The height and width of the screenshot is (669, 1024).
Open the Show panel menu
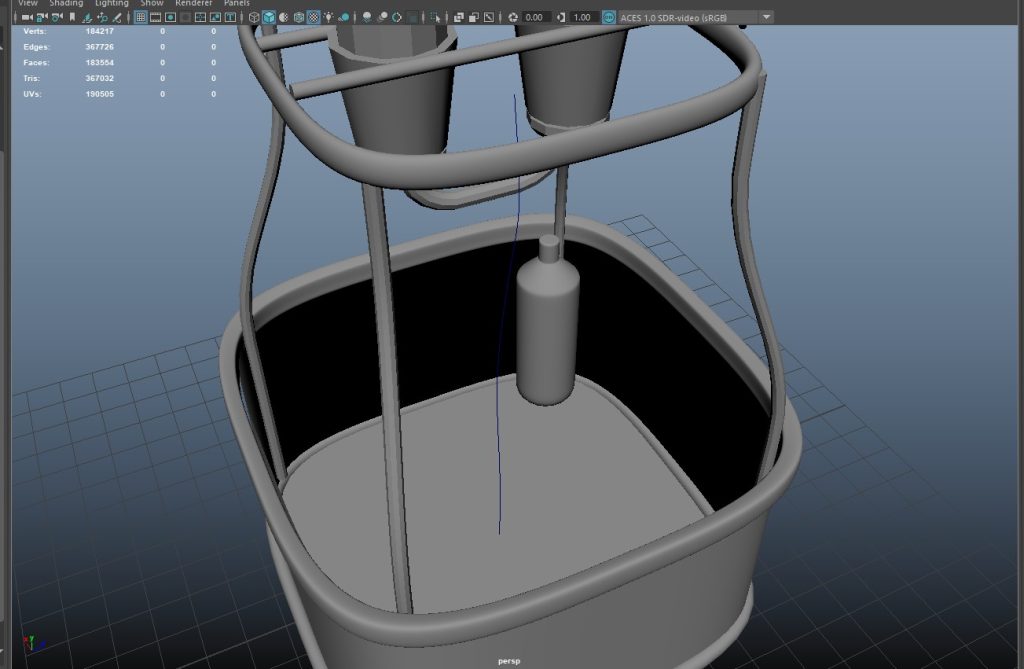coord(152,3)
